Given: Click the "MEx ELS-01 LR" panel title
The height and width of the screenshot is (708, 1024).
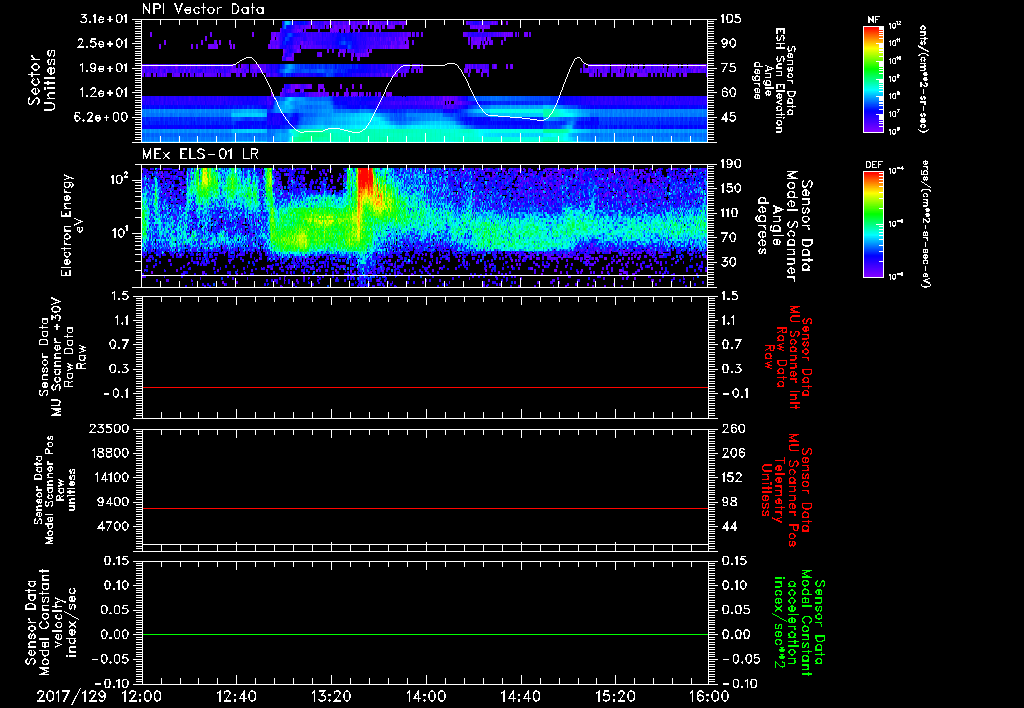Looking at the screenshot, I should [200, 155].
